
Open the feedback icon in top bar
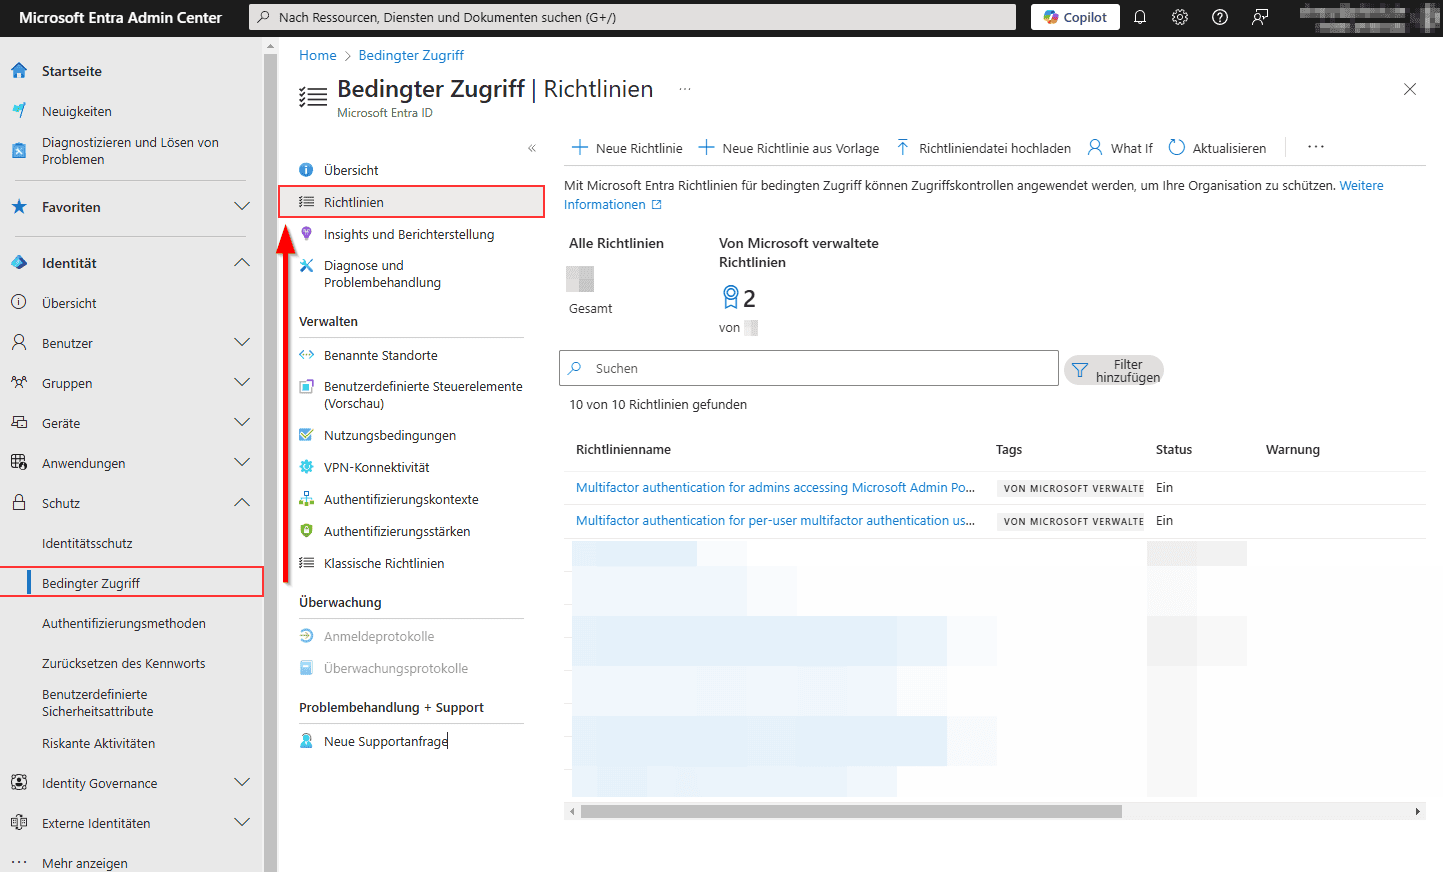(1260, 17)
